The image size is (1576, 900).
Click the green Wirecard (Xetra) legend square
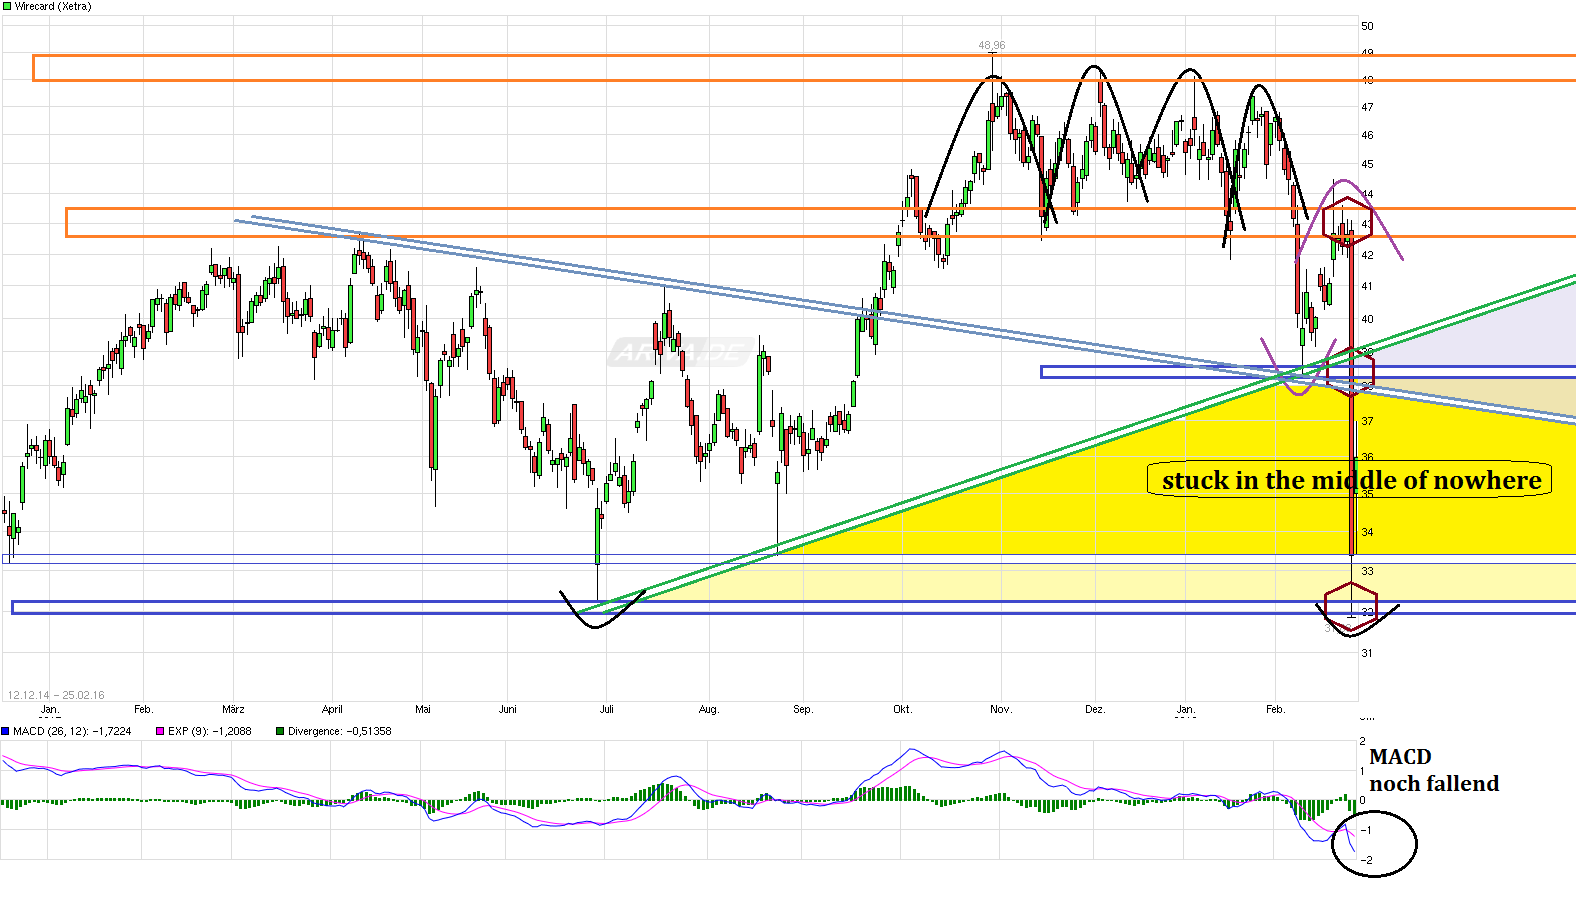coord(7,6)
